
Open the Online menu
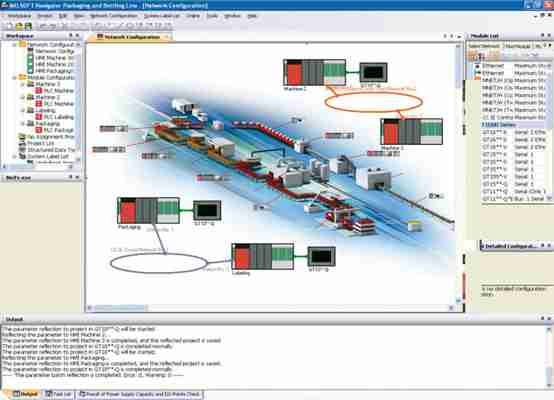(193, 16)
